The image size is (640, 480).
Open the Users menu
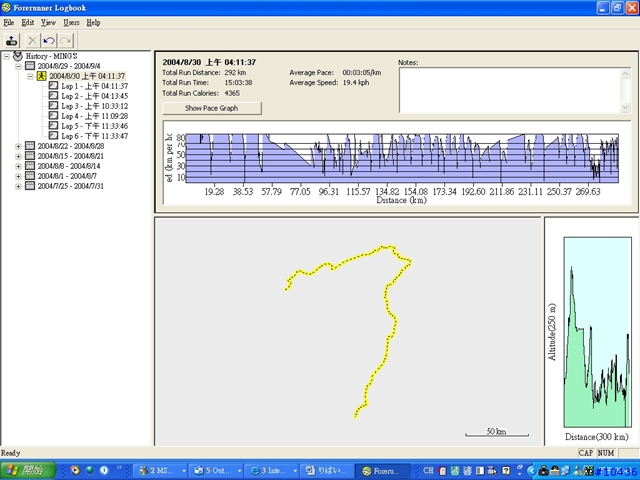[71, 23]
